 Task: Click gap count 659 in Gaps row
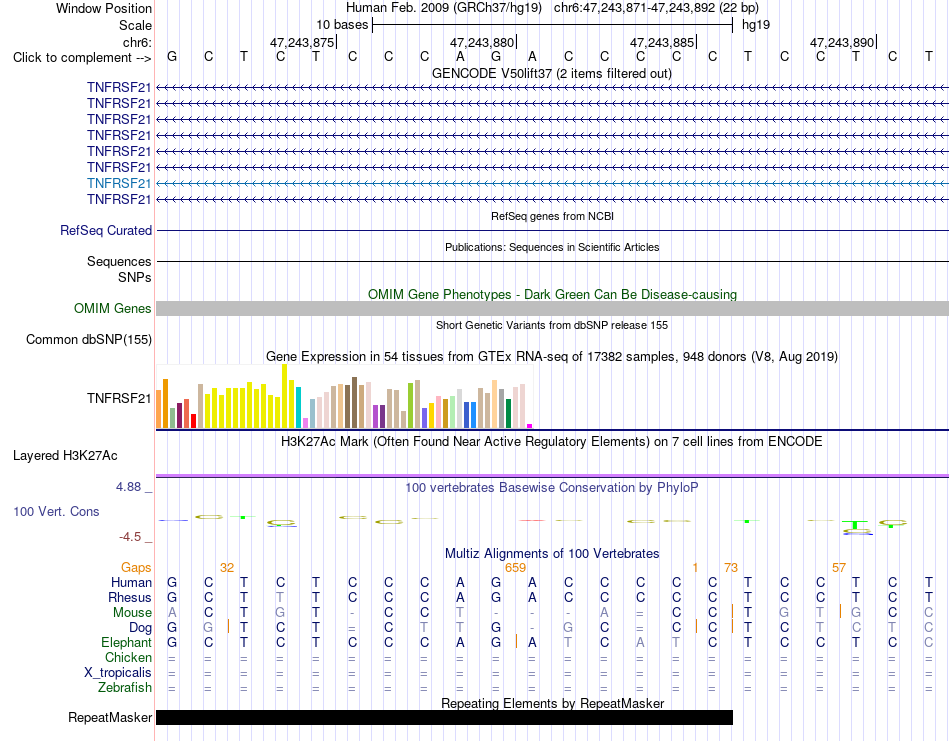click(515, 568)
